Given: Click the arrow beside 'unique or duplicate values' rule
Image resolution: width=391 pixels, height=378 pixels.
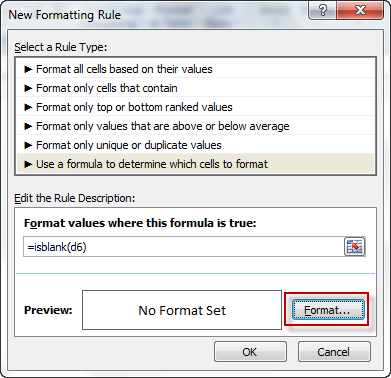Looking at the screenshot, I should (x=29, y=145).
